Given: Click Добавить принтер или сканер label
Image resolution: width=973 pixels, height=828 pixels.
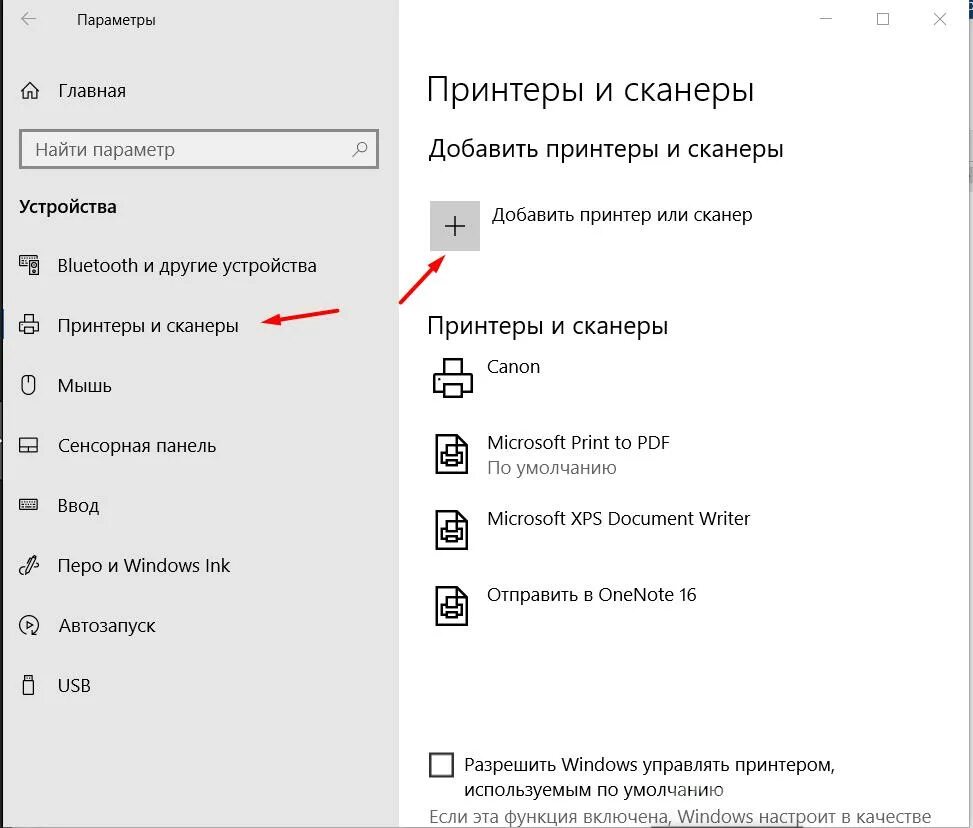Looking at the screenshot, I should coord(622,215).
